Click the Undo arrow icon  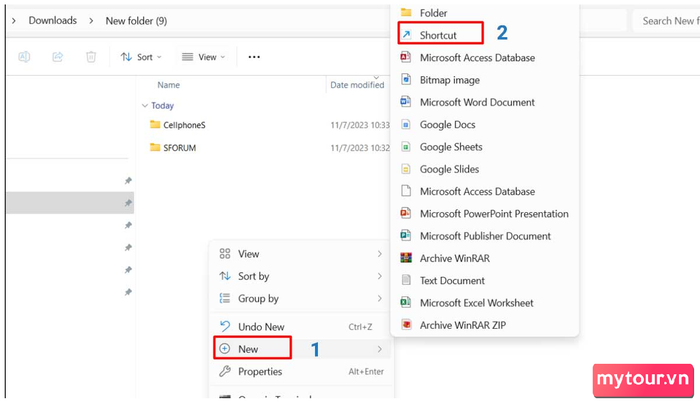tap(225, 326)
